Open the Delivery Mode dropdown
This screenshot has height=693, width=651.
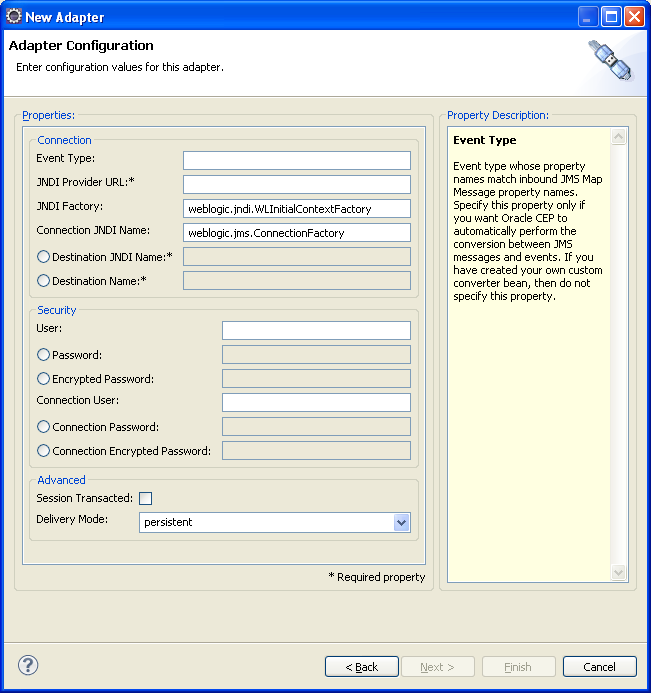click(x=401, y=522)
